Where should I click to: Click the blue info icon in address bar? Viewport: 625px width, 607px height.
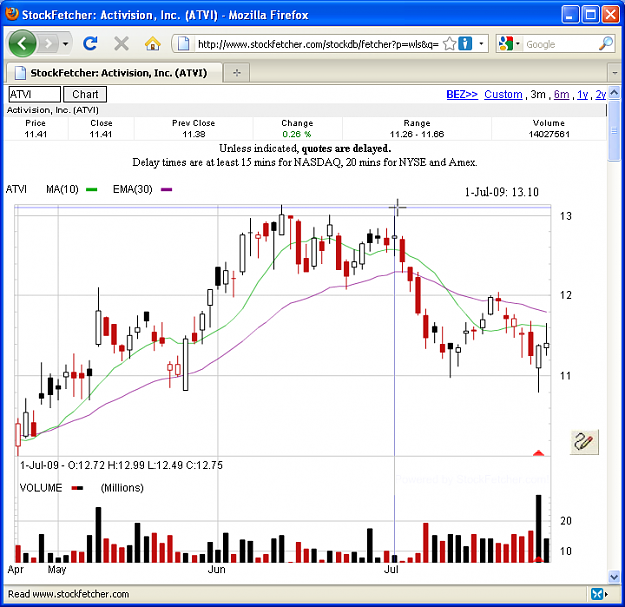click(465, 43)
